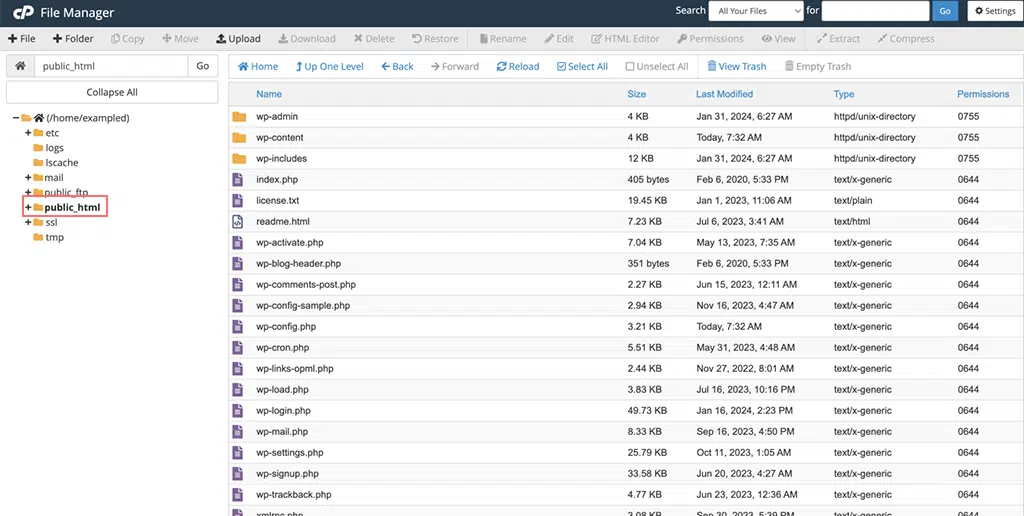This screenshot has height=516, width=1024.
Task: Click the Empty Trash option
Action: tap(818, 66)
